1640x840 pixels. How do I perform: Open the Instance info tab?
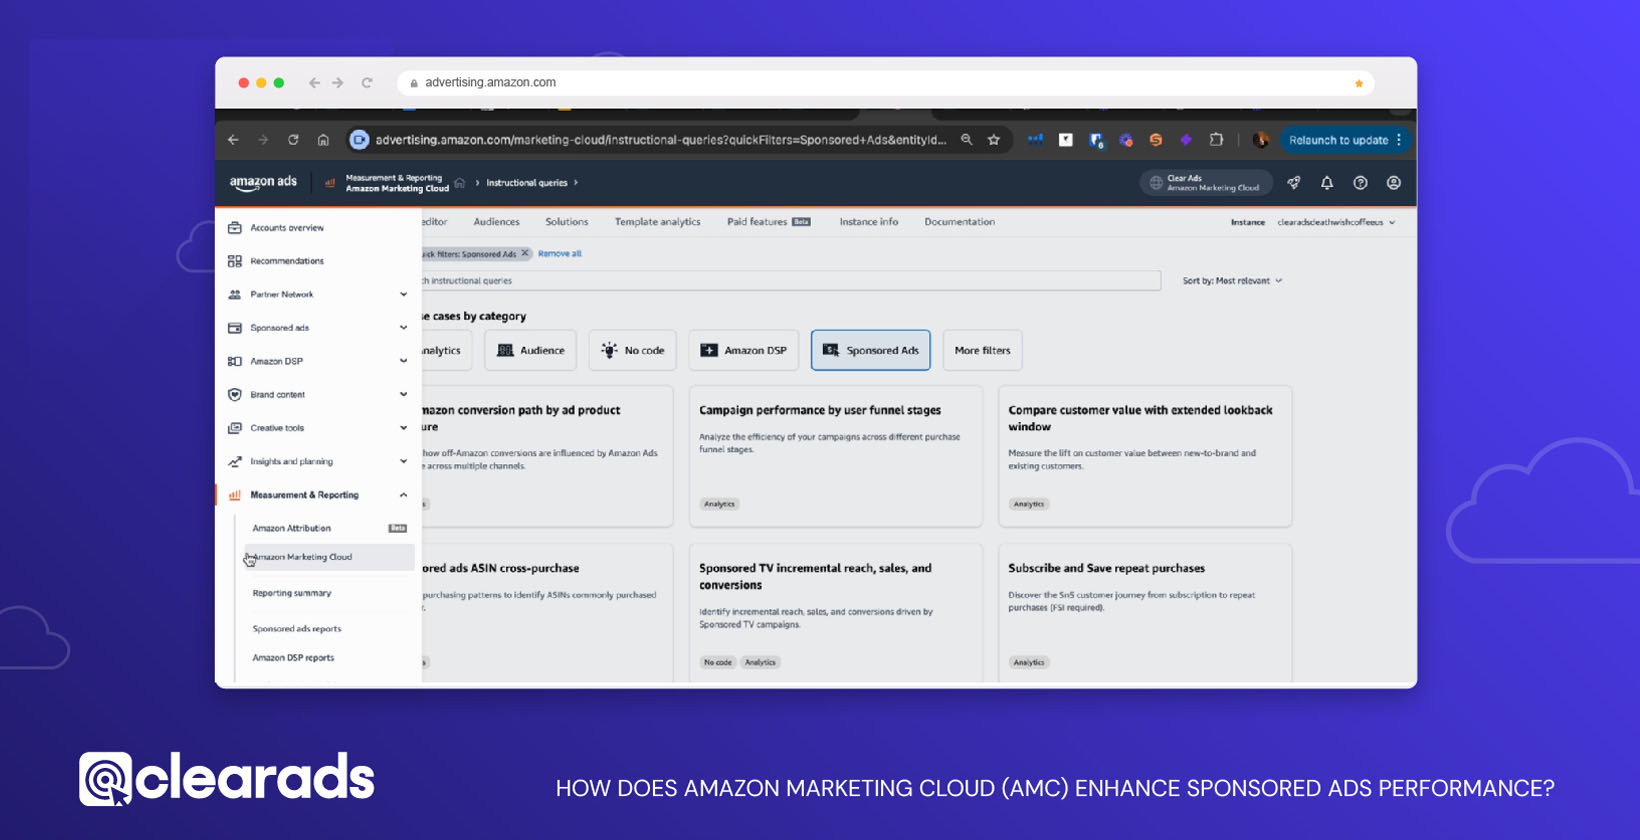[868, 222]
